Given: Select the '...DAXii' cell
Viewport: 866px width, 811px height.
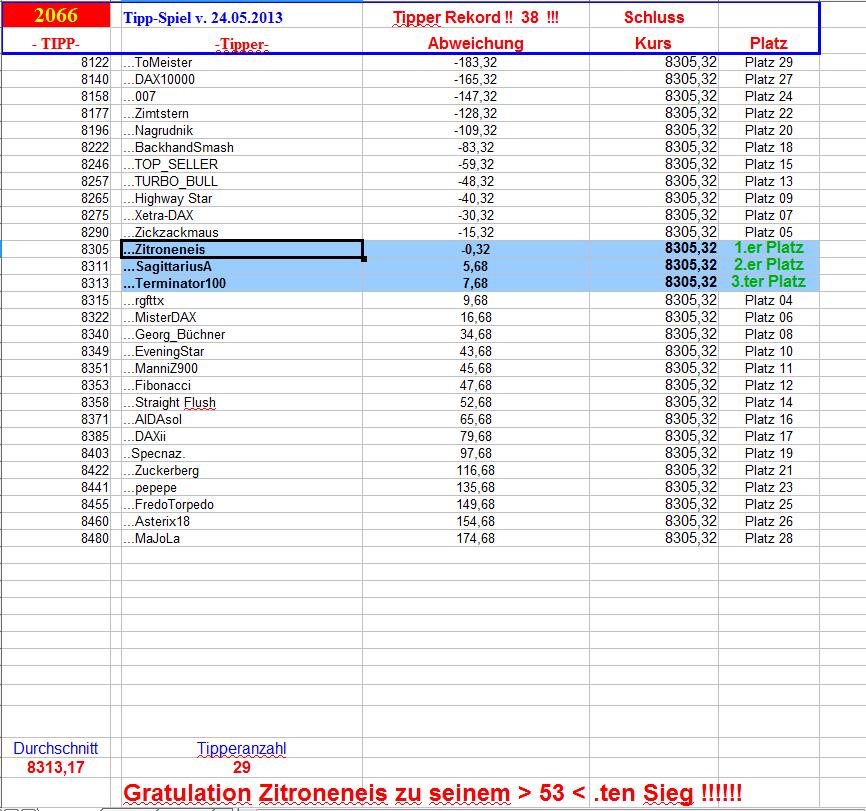Looking at the screenshot, I should click(x=242, y=436).
